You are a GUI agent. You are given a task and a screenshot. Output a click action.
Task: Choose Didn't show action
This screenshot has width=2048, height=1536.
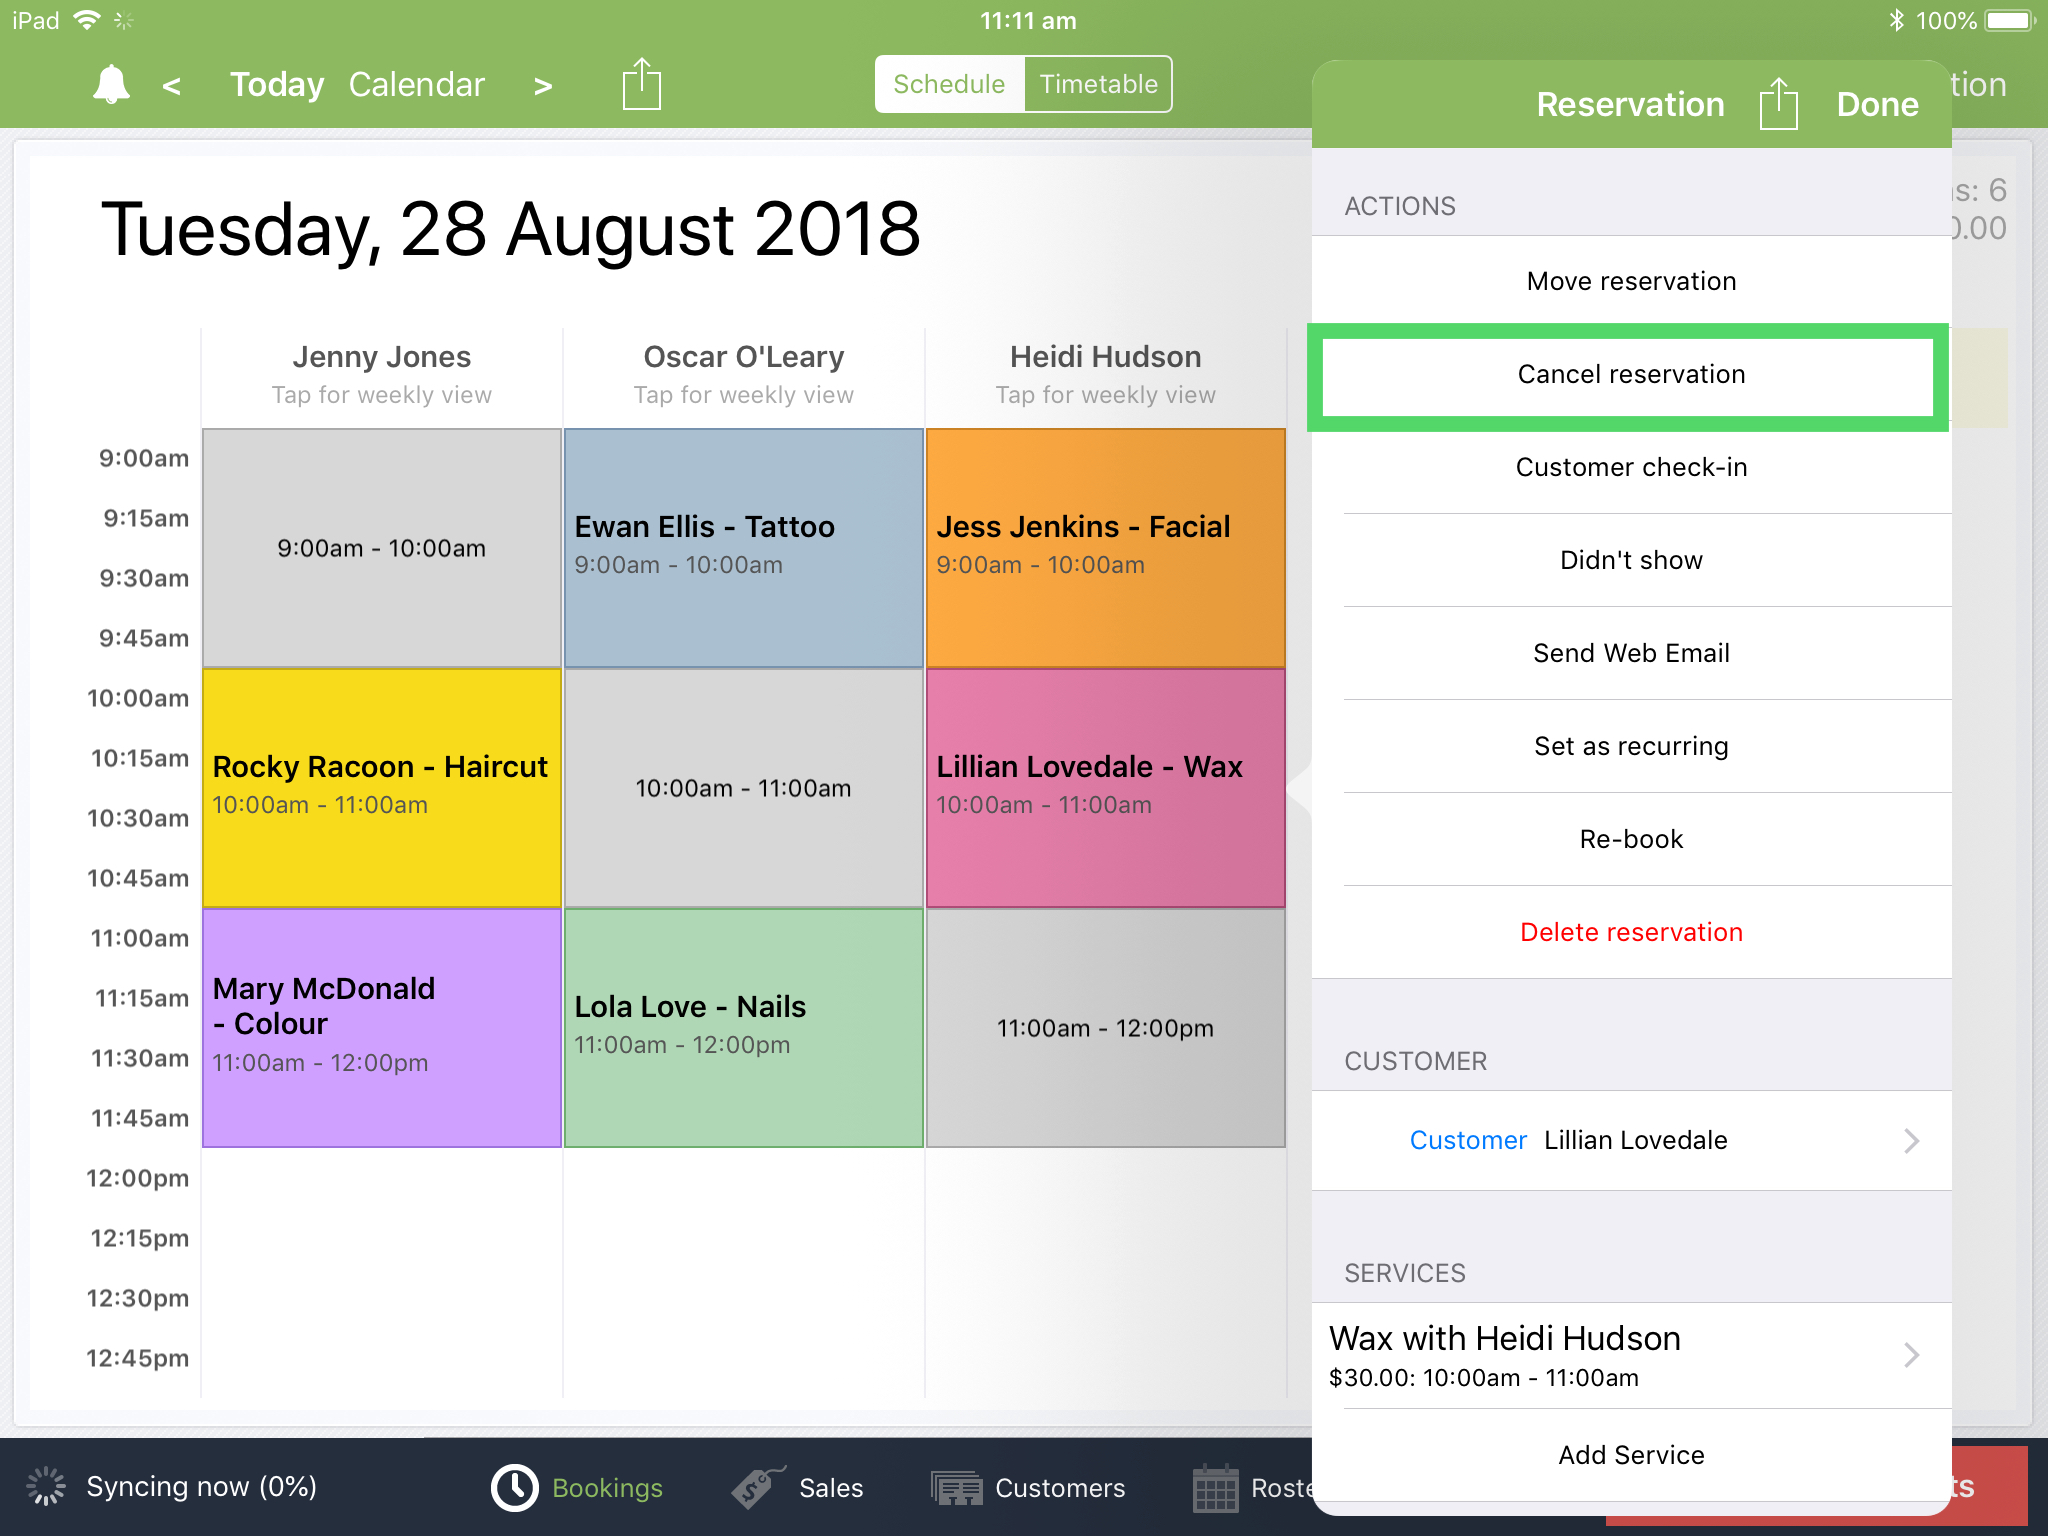click(x=1631, y=560)
